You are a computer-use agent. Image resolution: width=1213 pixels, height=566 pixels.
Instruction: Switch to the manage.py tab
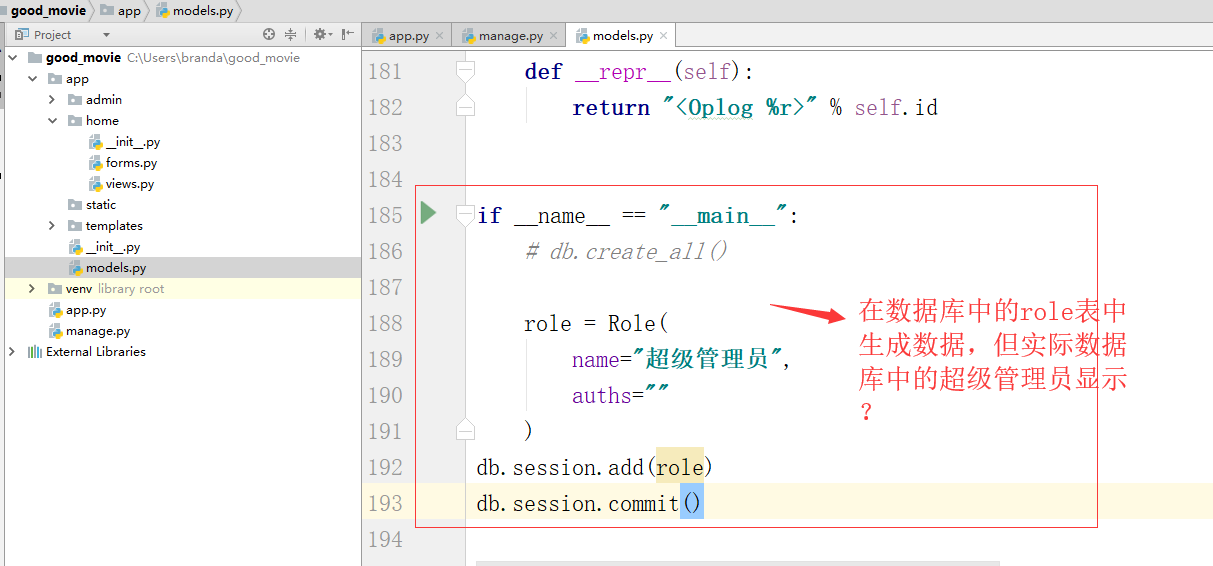[x=509, y=36]
